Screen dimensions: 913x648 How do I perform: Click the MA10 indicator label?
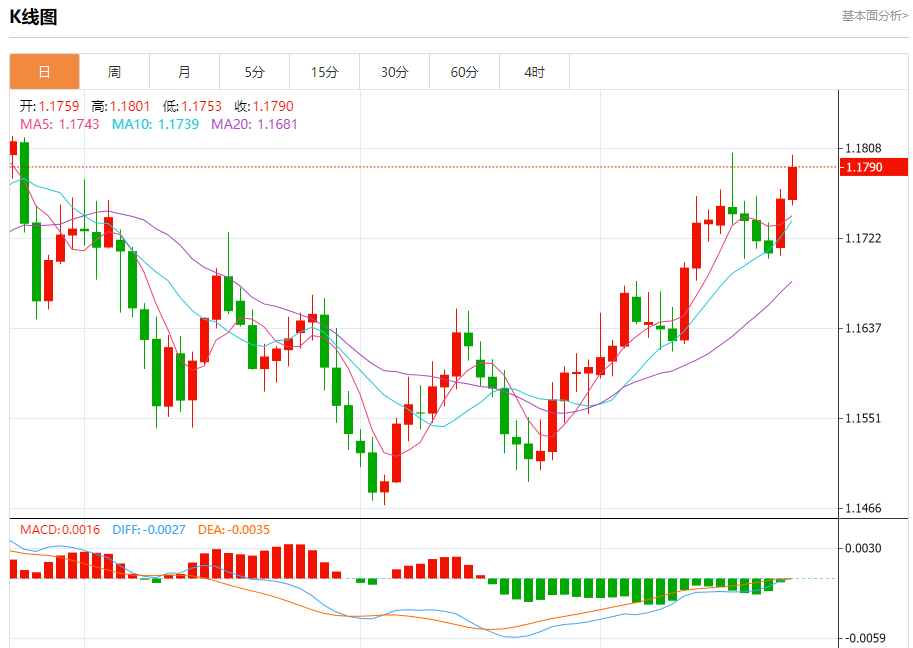(155, 124)
